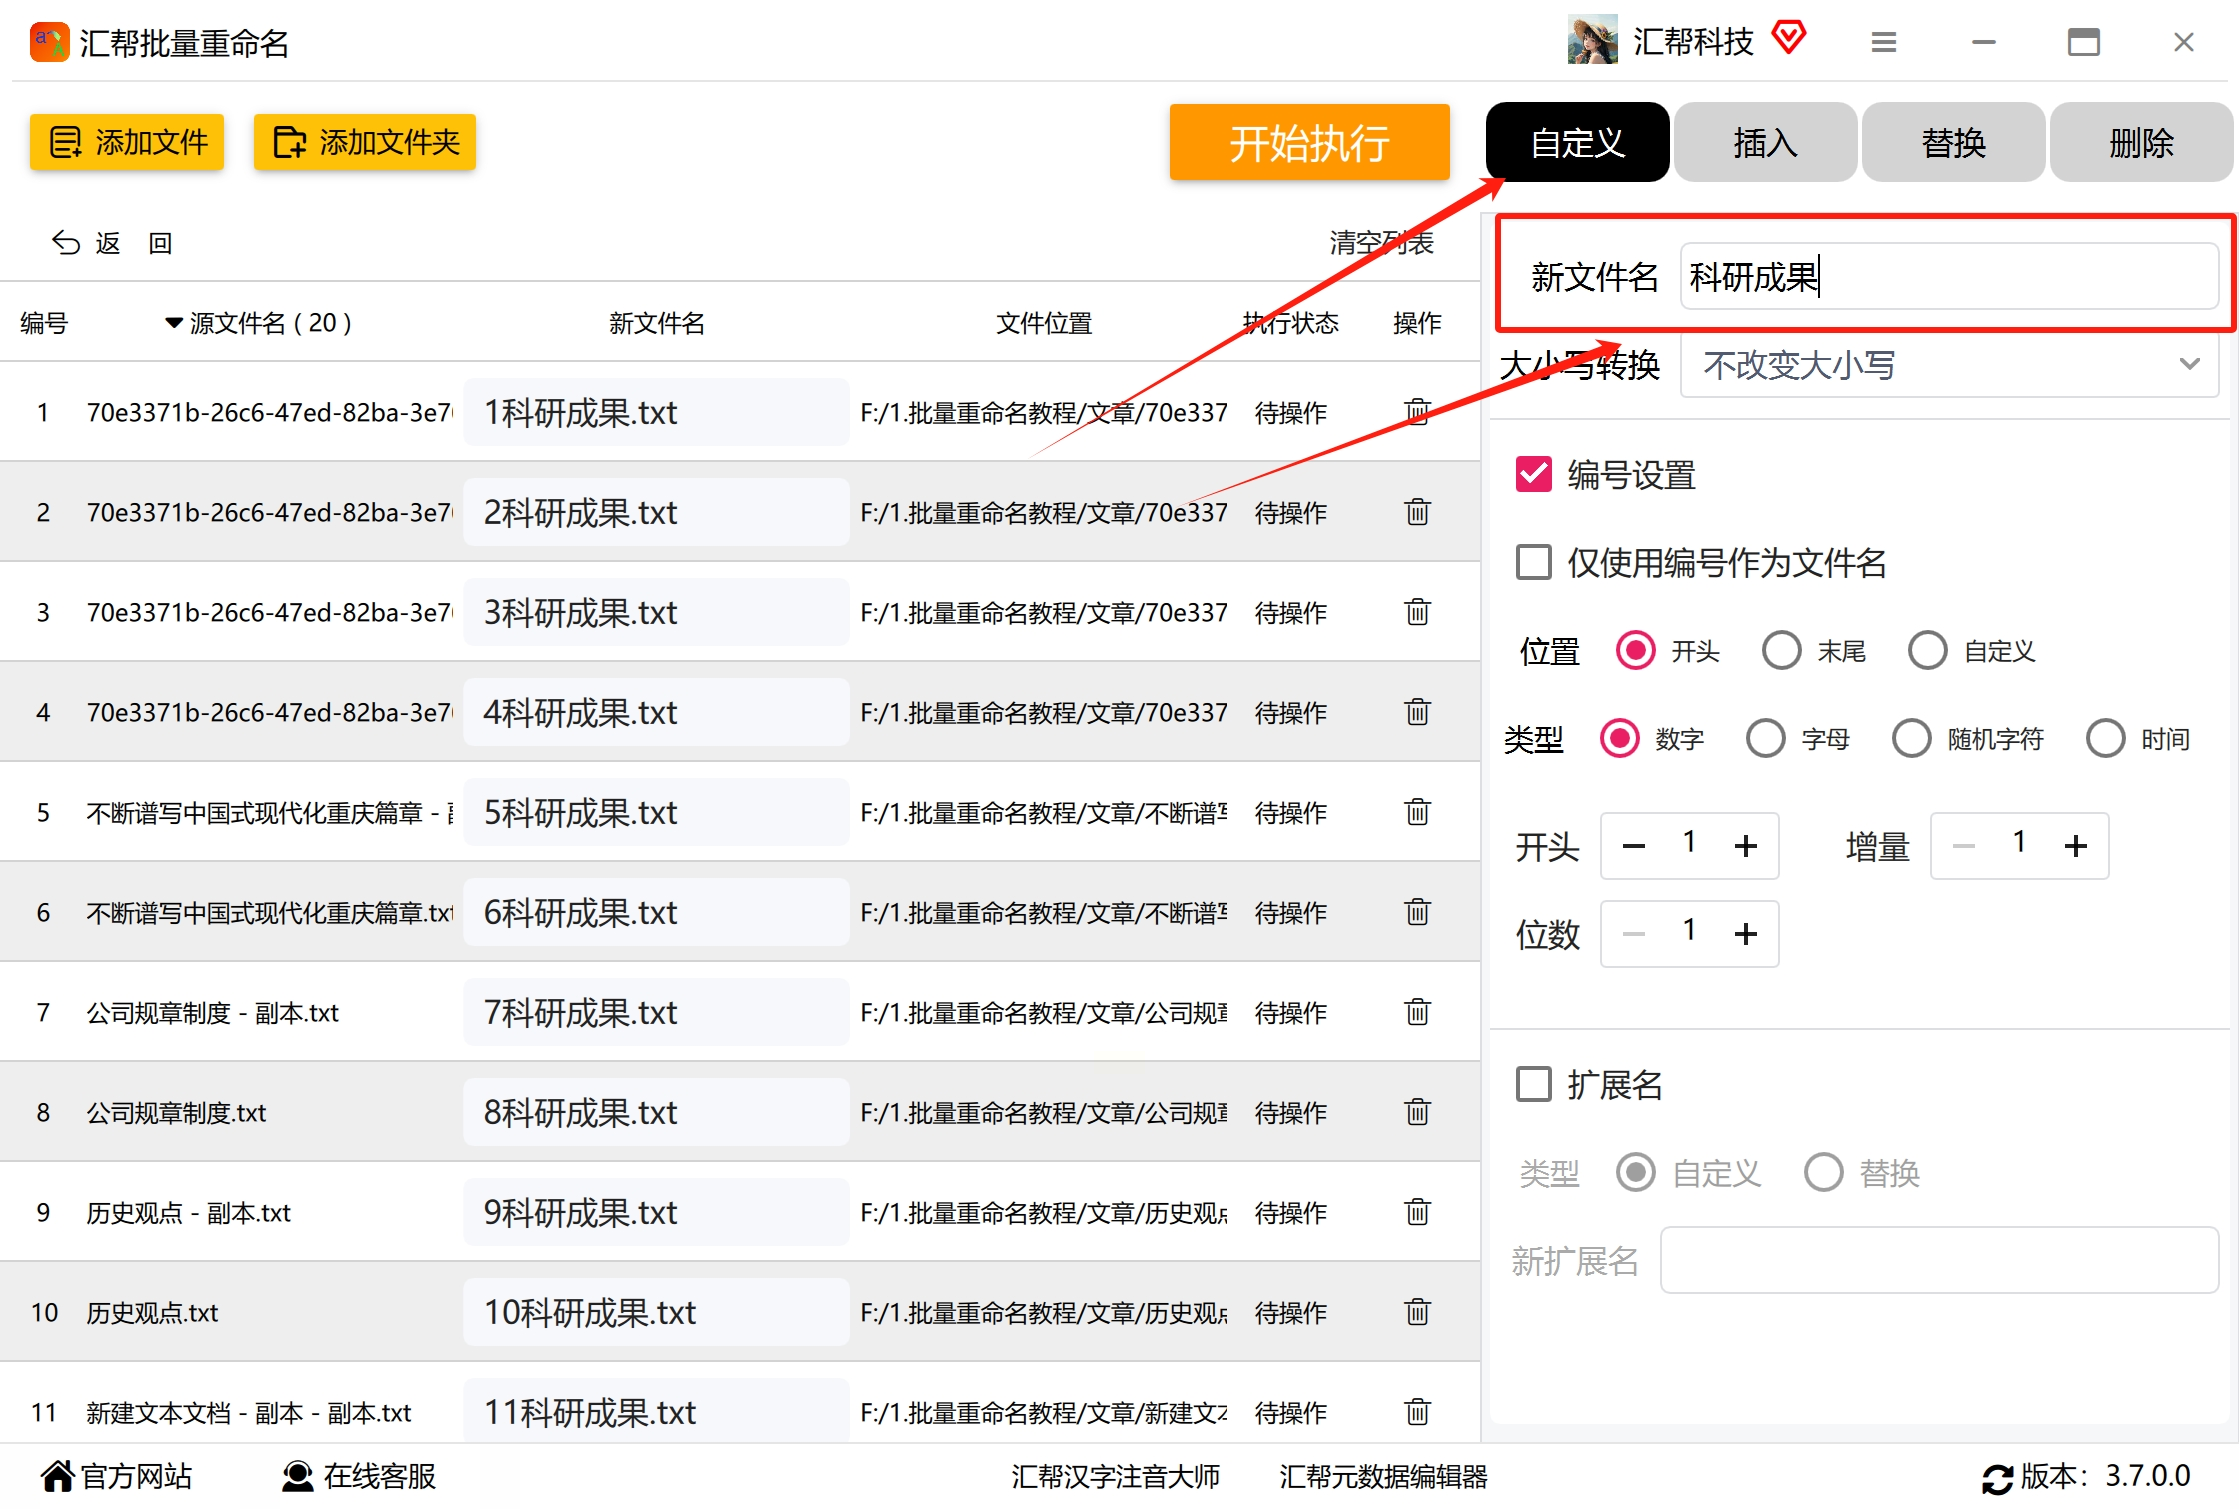This screenshot has height=1509, width=2239.
Task: Select position 开头 radio button
Action: coord(1636,651)
